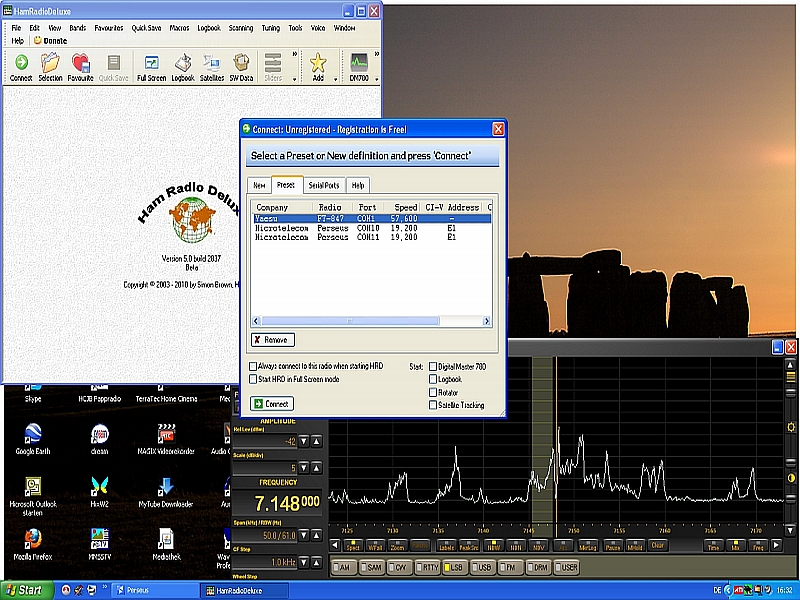800x600 pixels.
Task: Select LSB demodulation mode in Perseus
Action: pos(454,567)
